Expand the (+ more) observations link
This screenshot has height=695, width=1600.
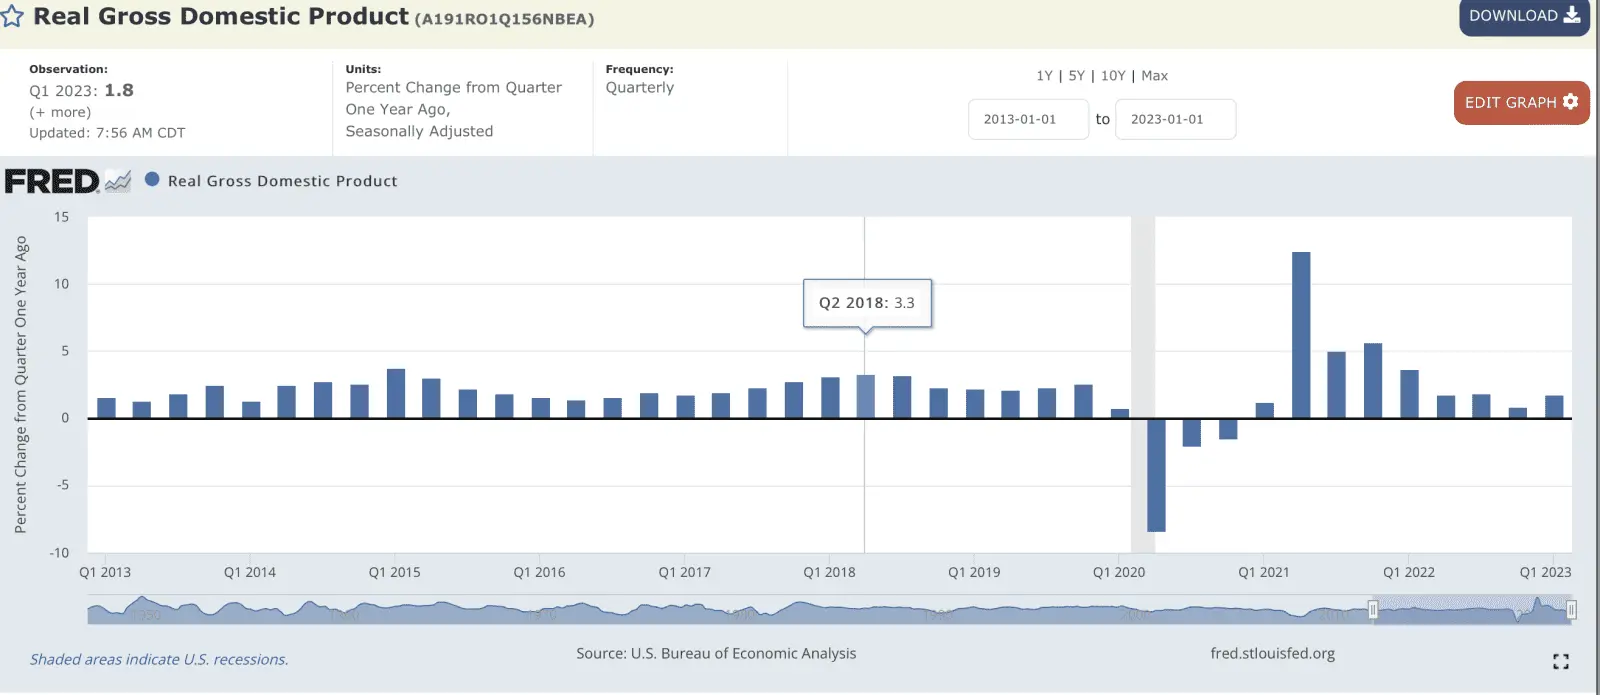pos(60,113)
